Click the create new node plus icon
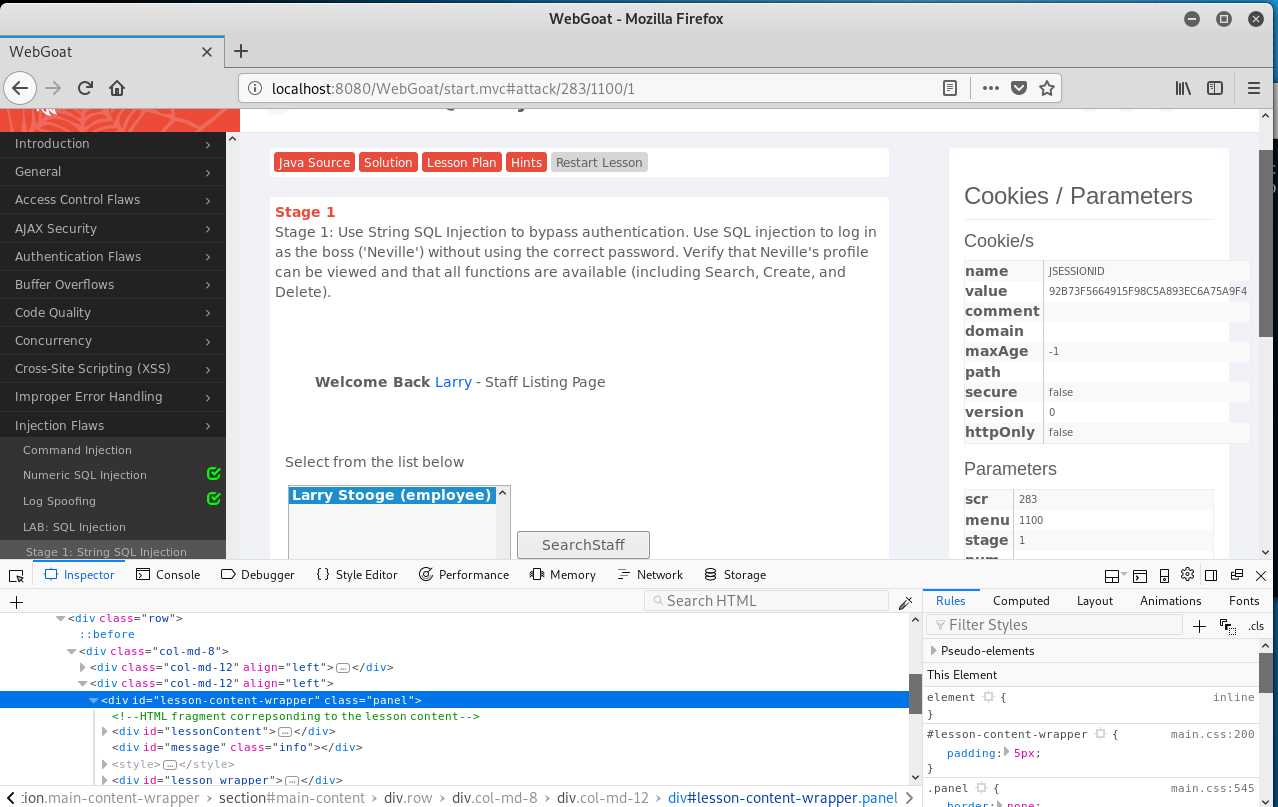Screen dimensions: 1278x807 (16, 602)
